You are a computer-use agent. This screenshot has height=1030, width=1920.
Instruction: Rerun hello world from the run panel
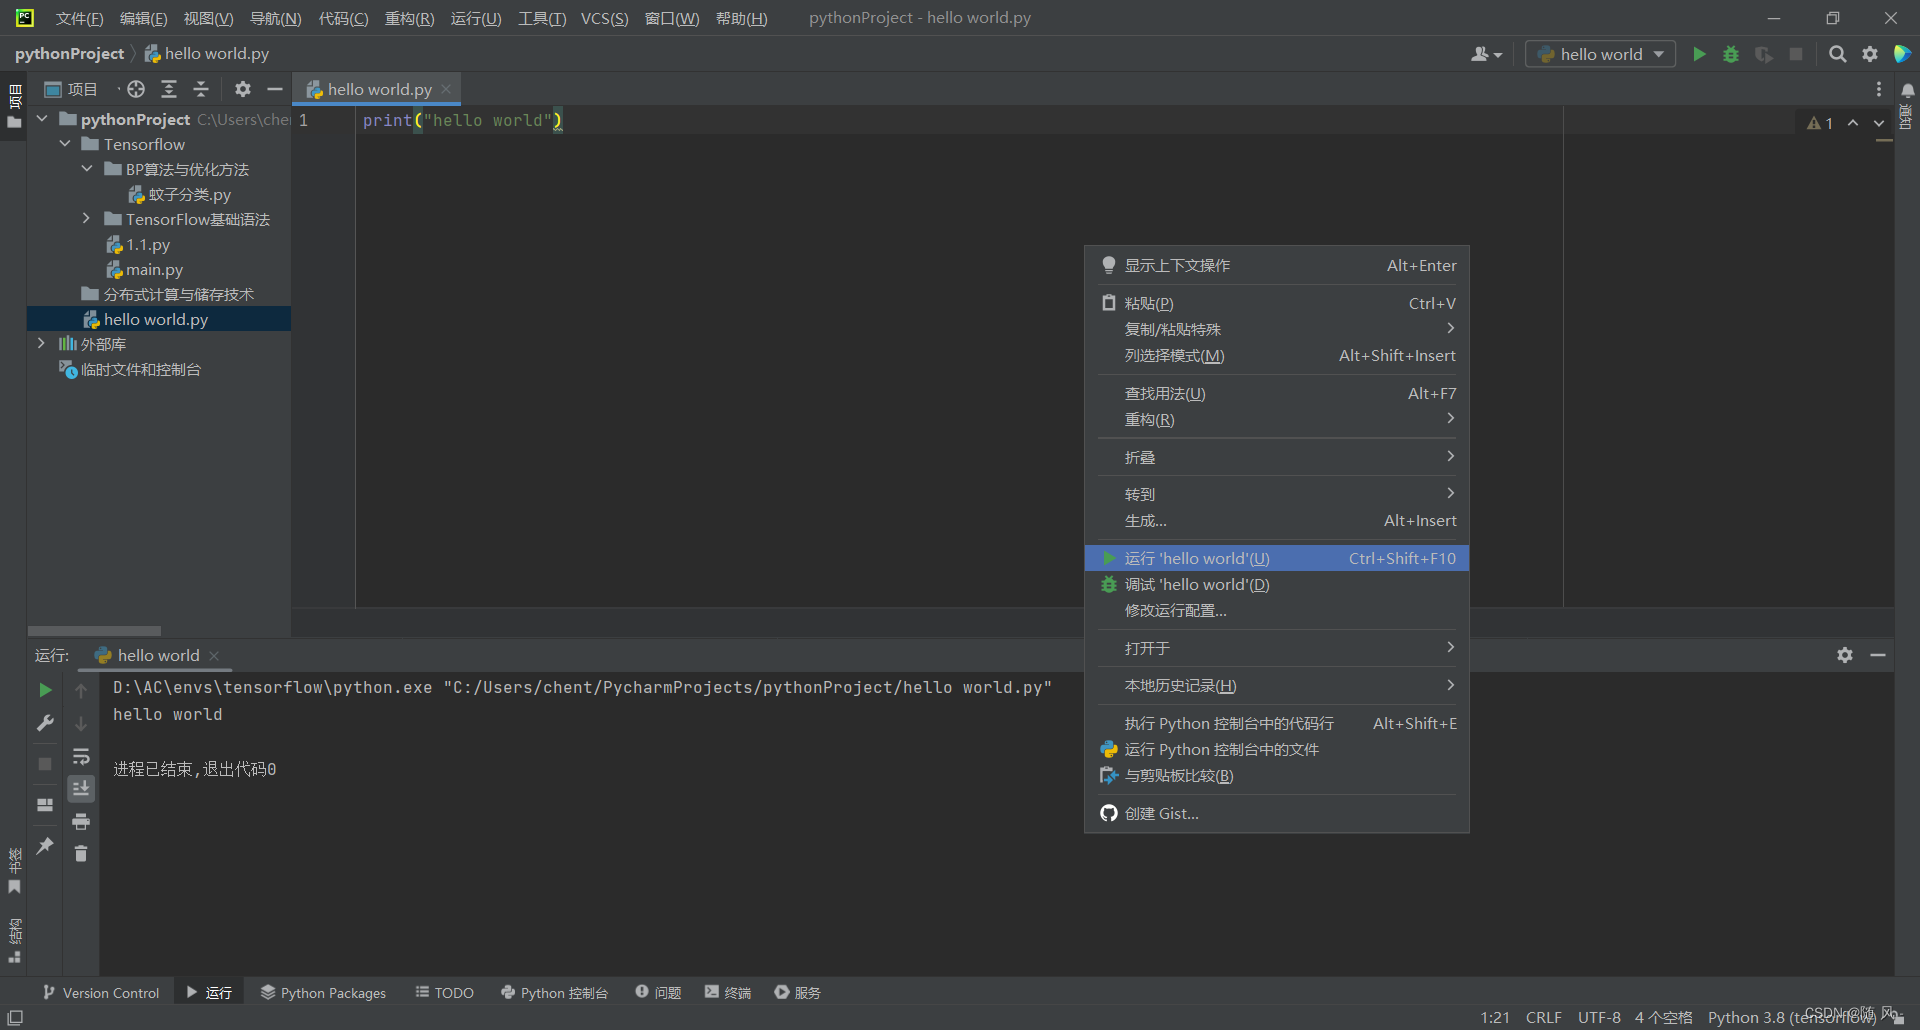click(x=45, y=690)
